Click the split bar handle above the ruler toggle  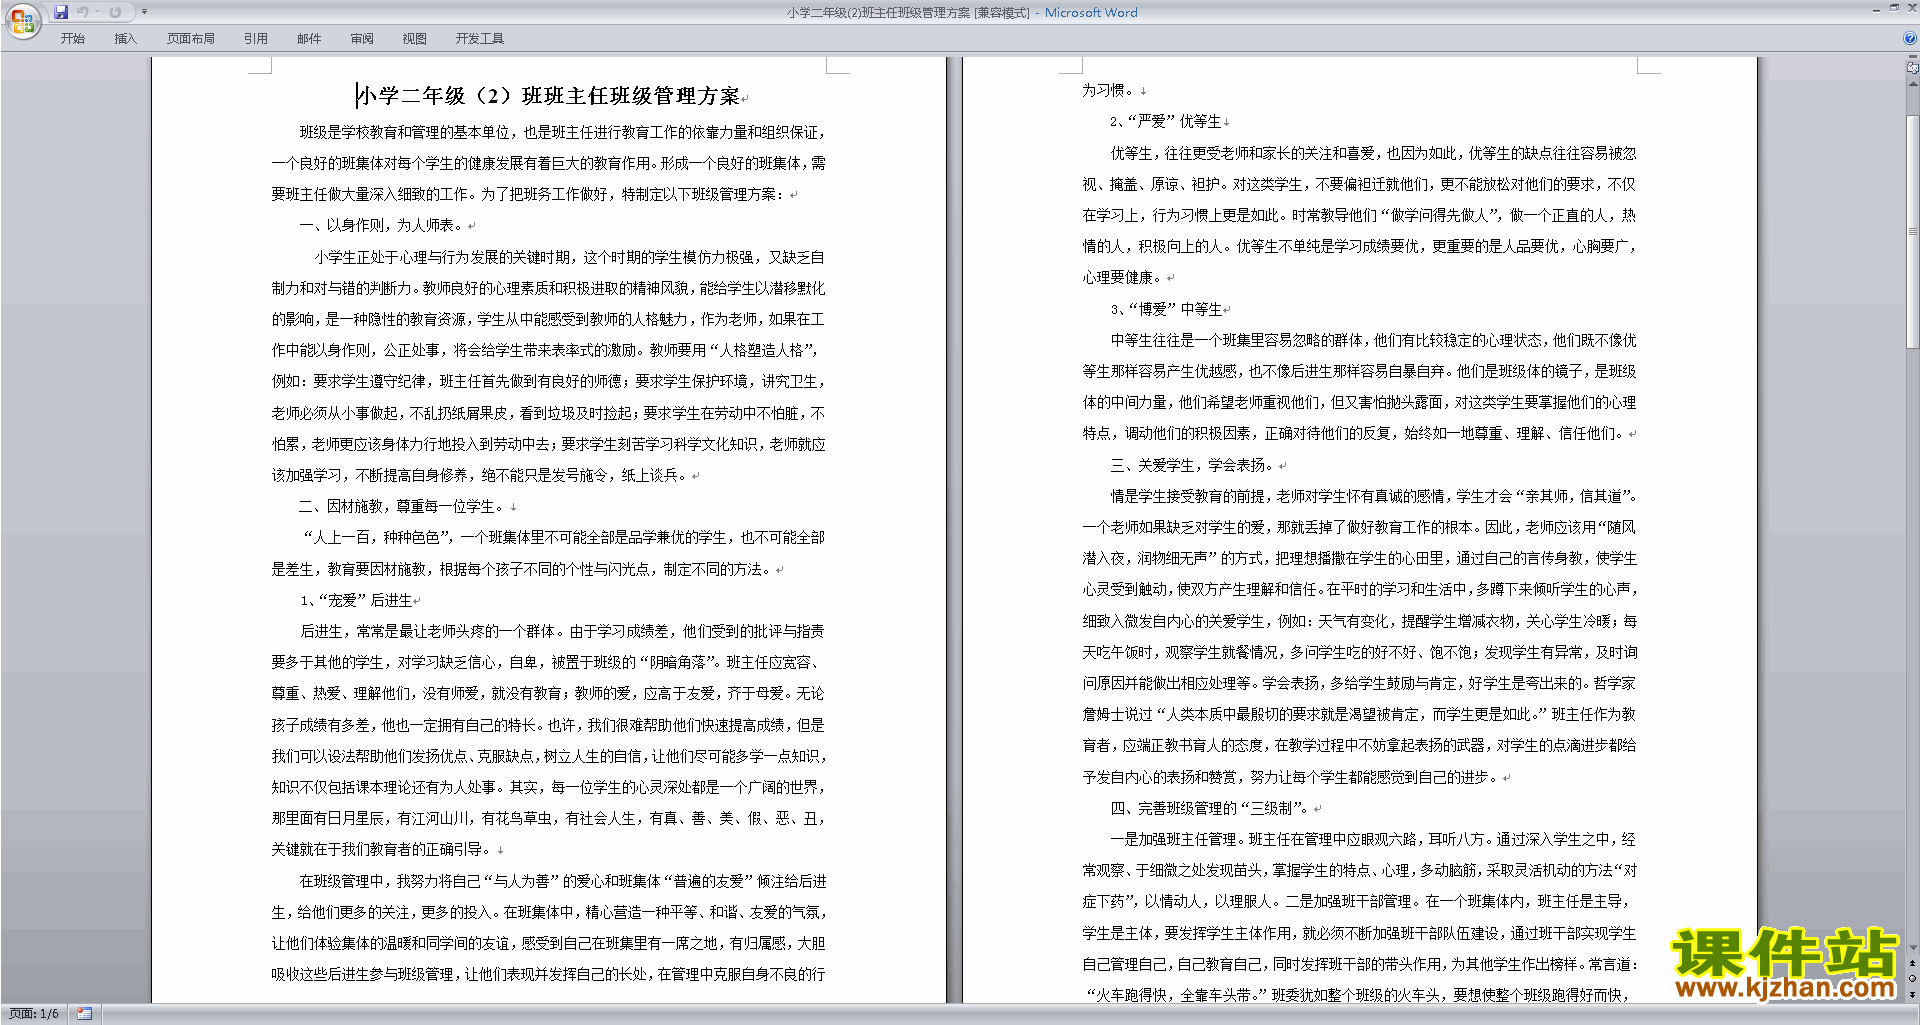[1913, 58]
